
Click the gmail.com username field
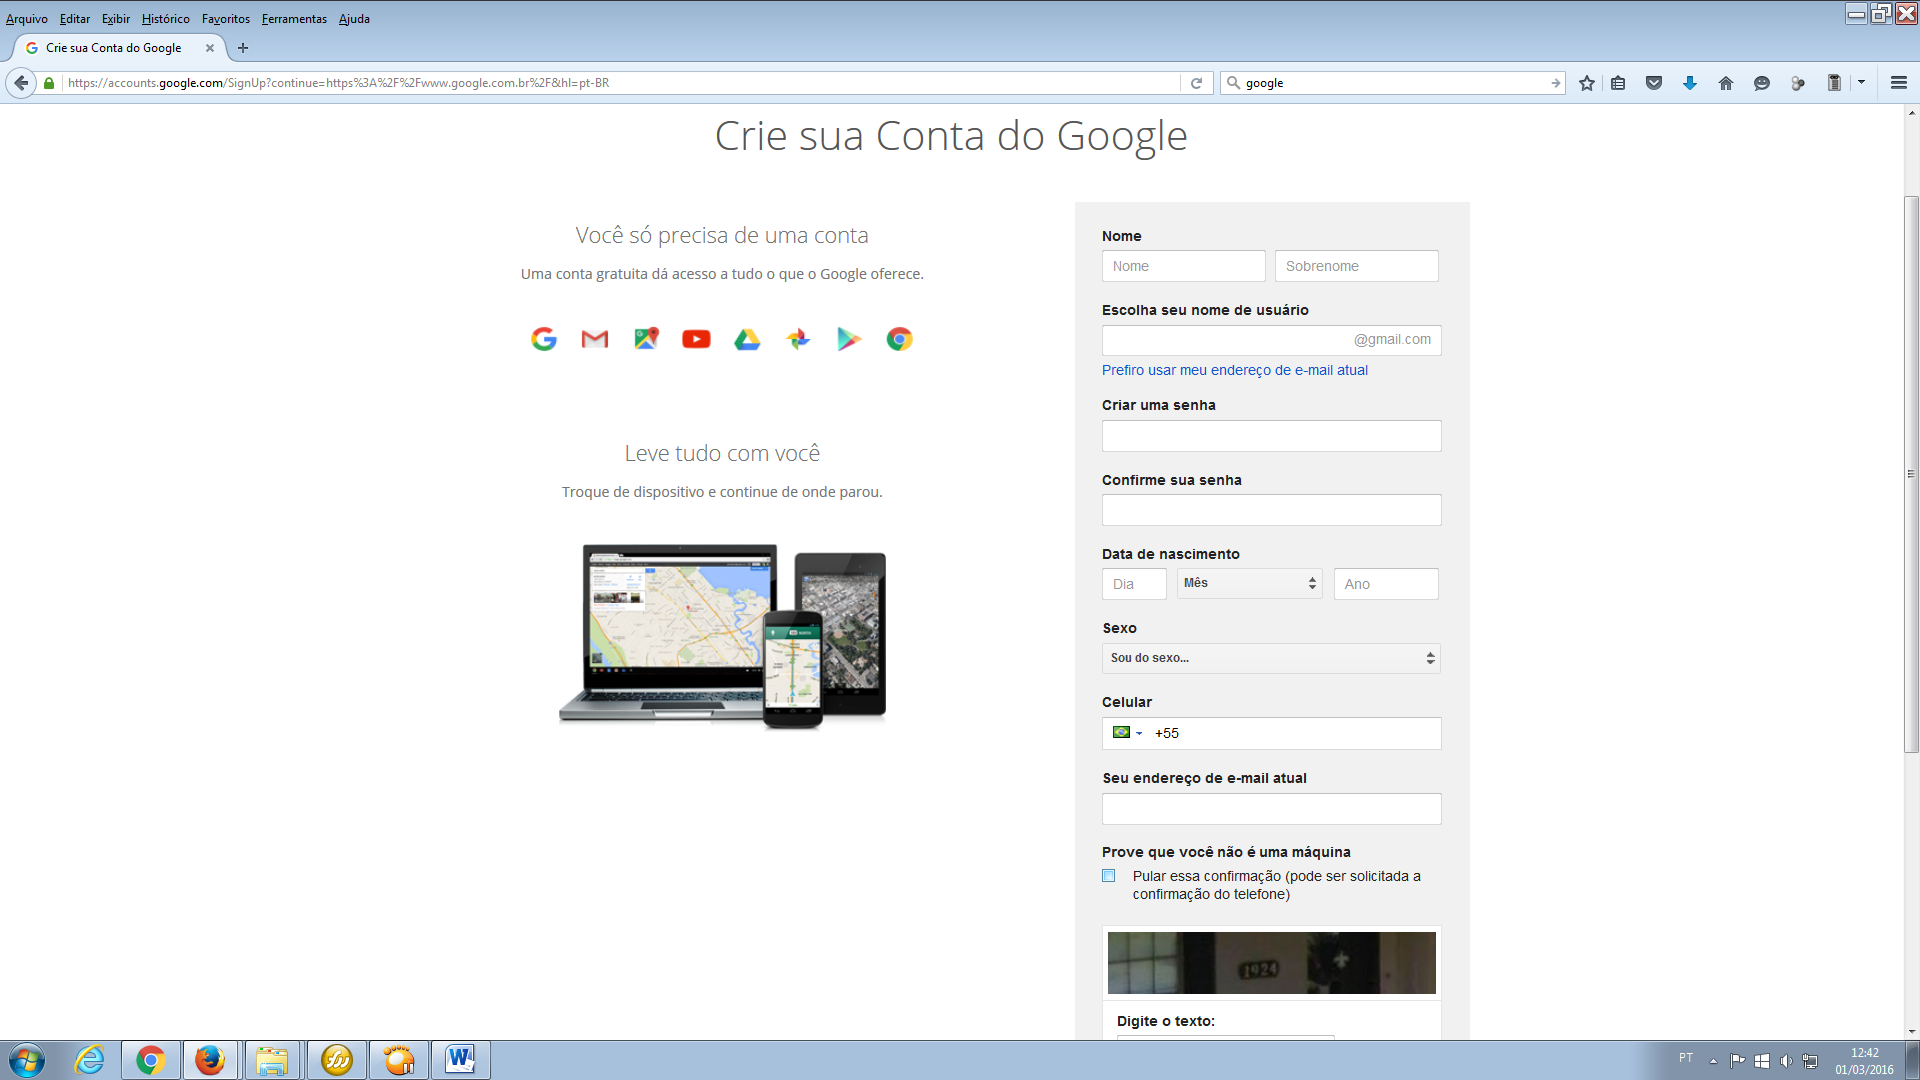(x=1271, y=340)
